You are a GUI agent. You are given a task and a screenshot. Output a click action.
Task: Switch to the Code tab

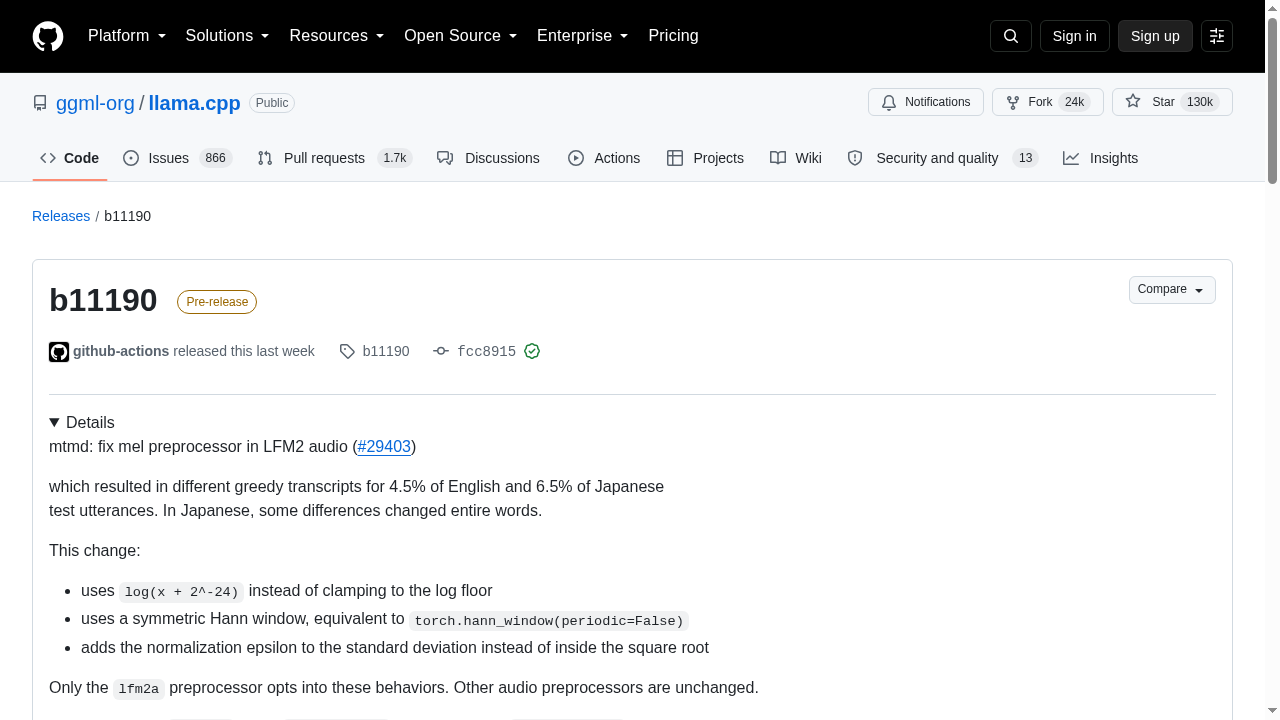70,158
